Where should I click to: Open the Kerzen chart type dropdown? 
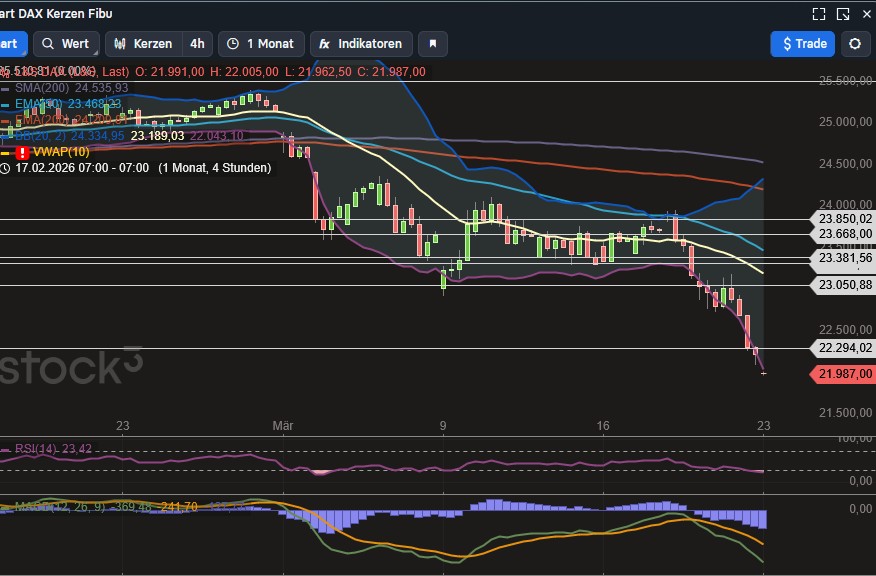[143, 44]
